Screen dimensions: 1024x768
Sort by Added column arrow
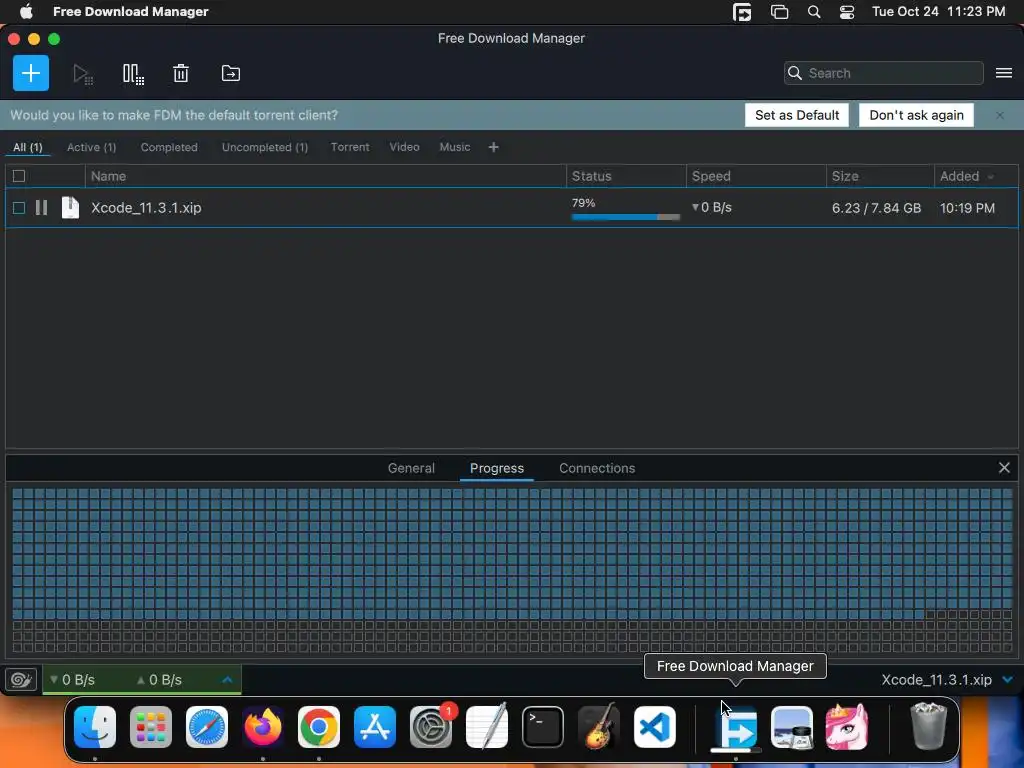[x=991, y=177]
